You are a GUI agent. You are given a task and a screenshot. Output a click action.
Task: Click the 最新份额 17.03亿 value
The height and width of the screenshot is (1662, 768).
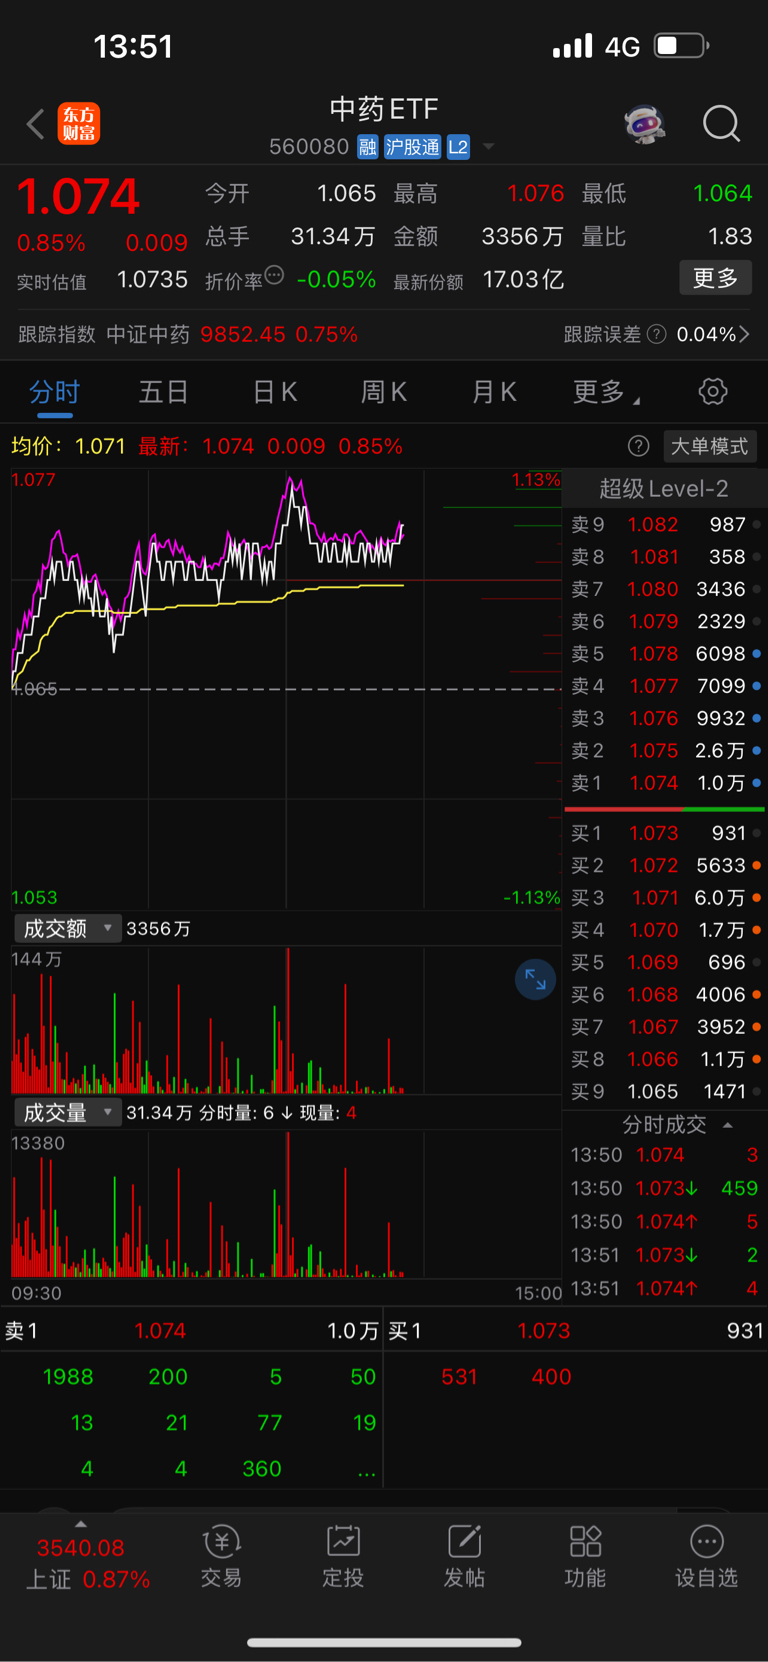click(x=523, y=280)
